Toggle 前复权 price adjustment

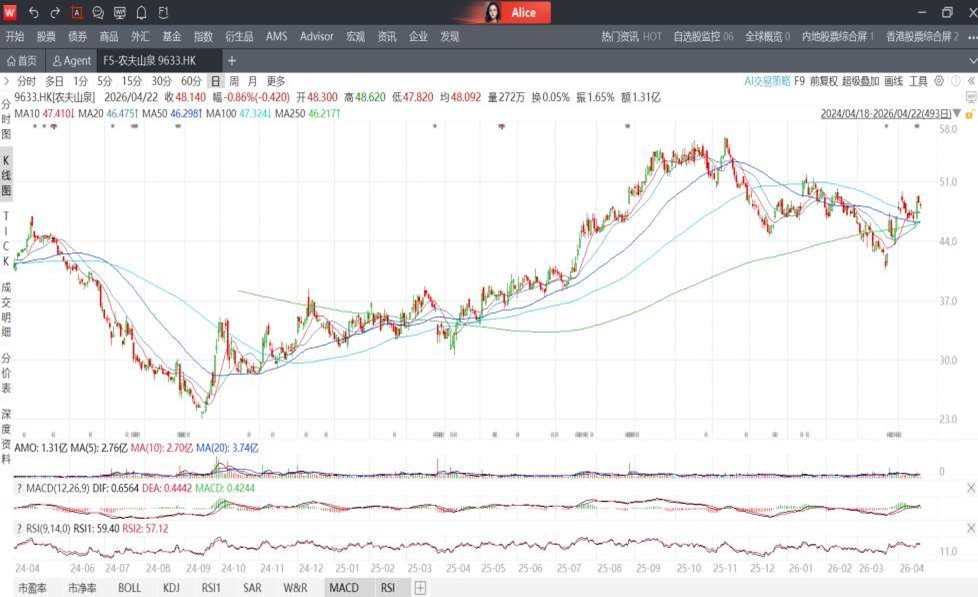click(x=824, y=81)
